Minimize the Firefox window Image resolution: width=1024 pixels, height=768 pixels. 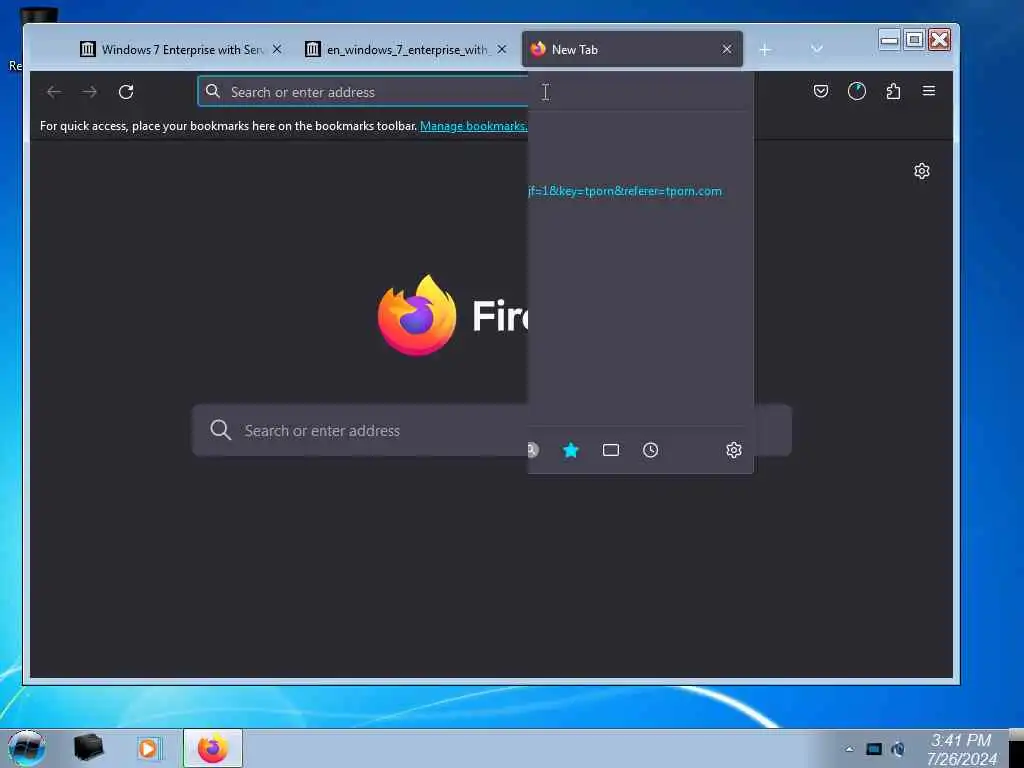point(889,40)
